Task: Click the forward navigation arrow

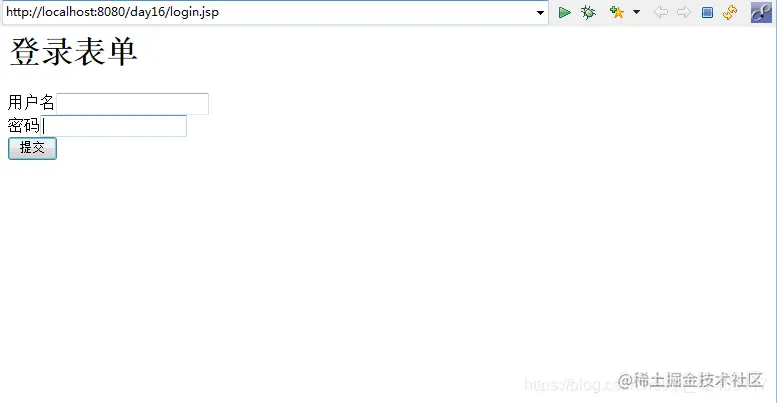Action: coord(684,12)
